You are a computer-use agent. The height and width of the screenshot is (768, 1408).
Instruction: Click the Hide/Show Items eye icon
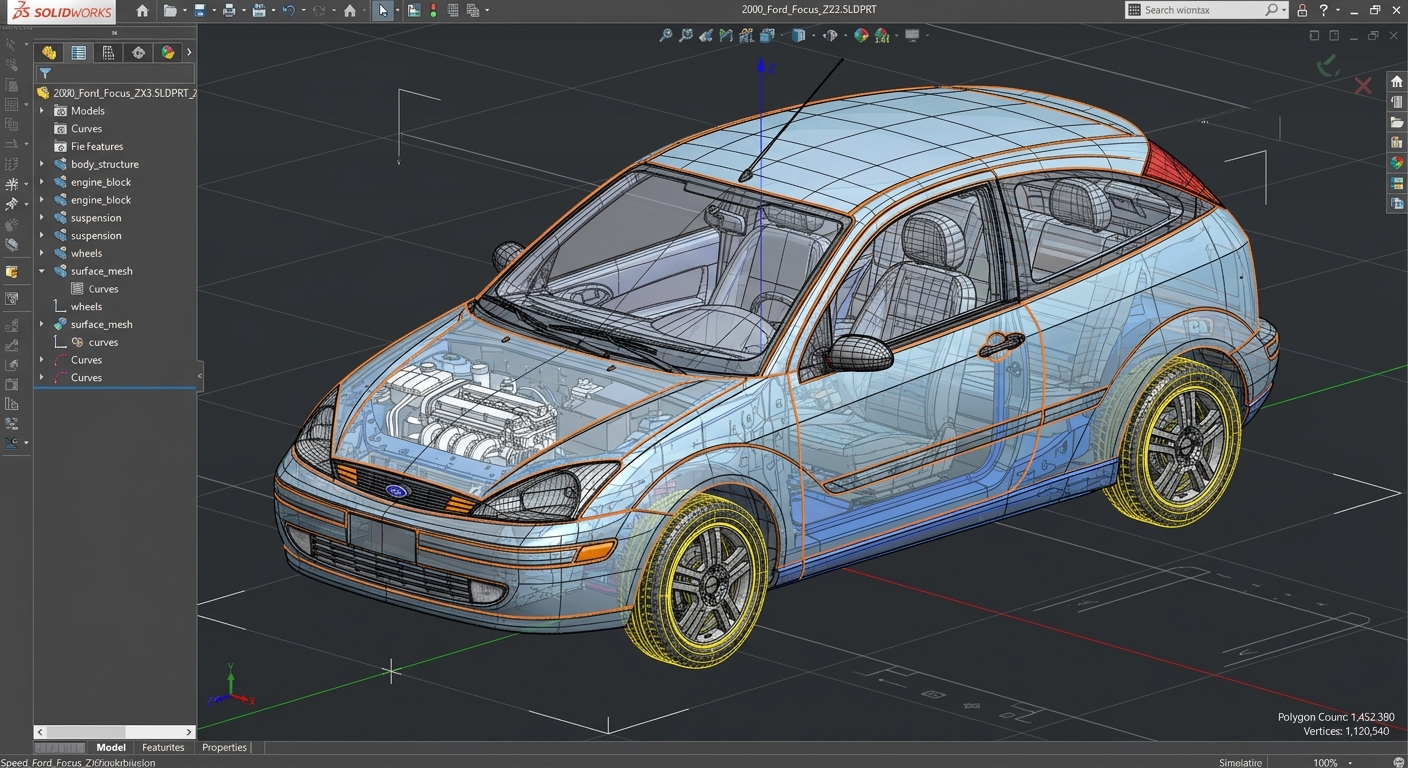coord(829,35)
